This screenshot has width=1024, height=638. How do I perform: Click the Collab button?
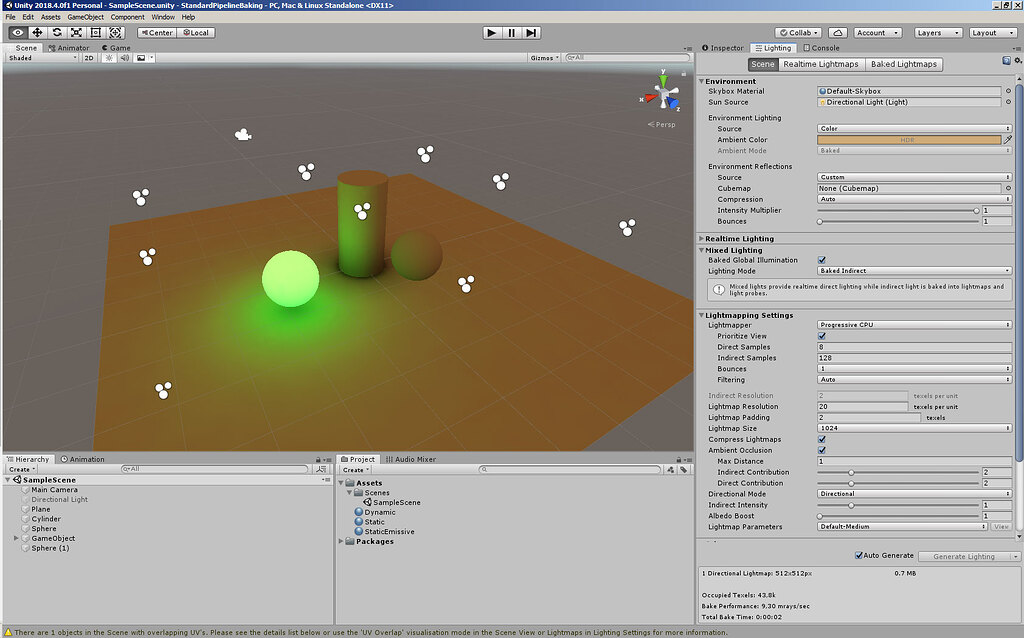point(797,32)
